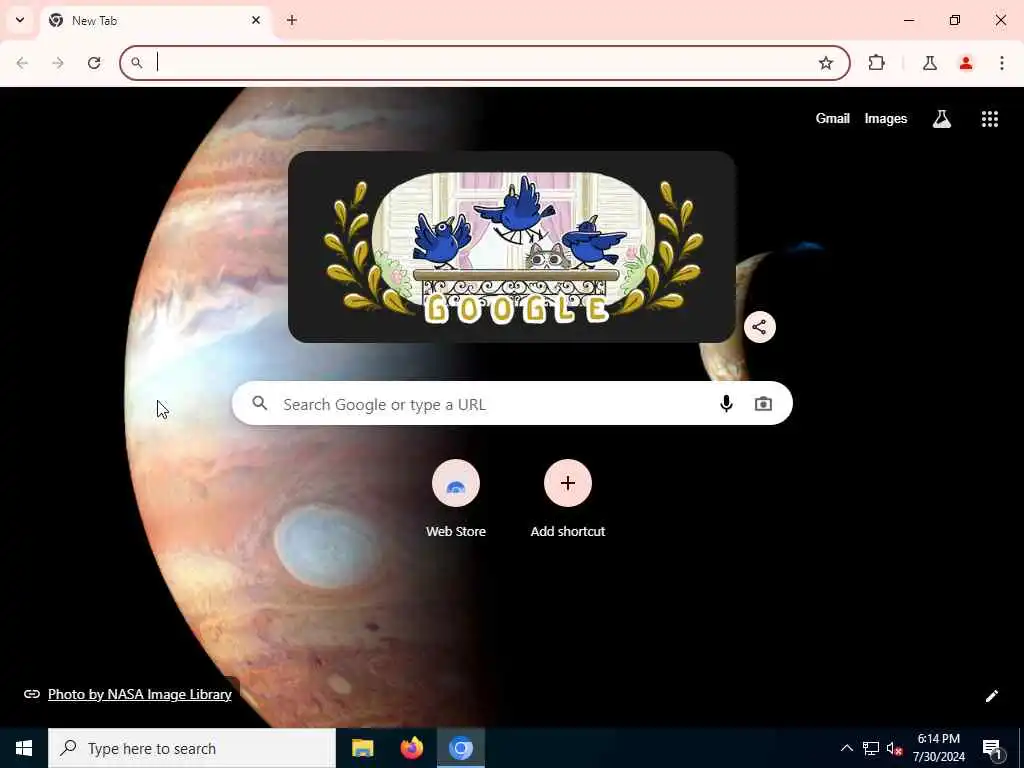Click the Type here to search taskbar box
This screenshot has width=1024, height=768.
(x=192, y=748)
